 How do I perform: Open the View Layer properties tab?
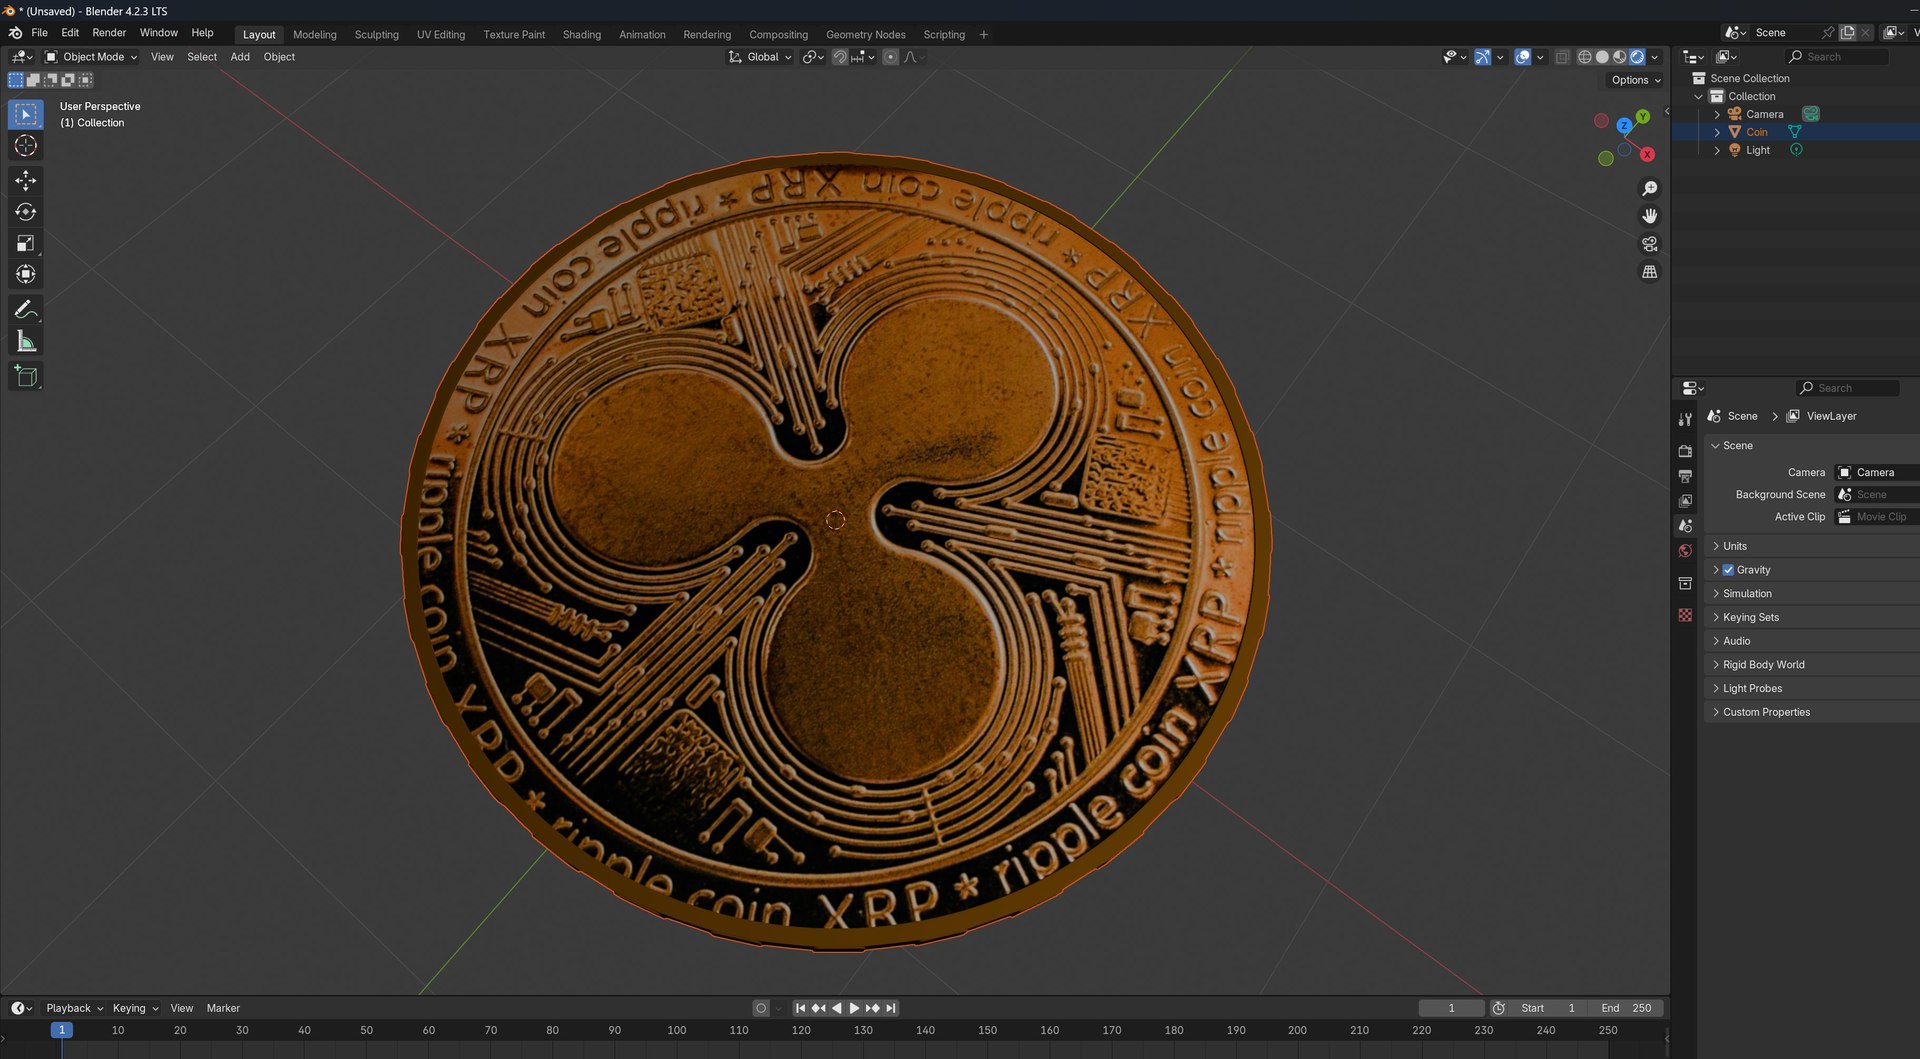click(x=1685, y=501)
